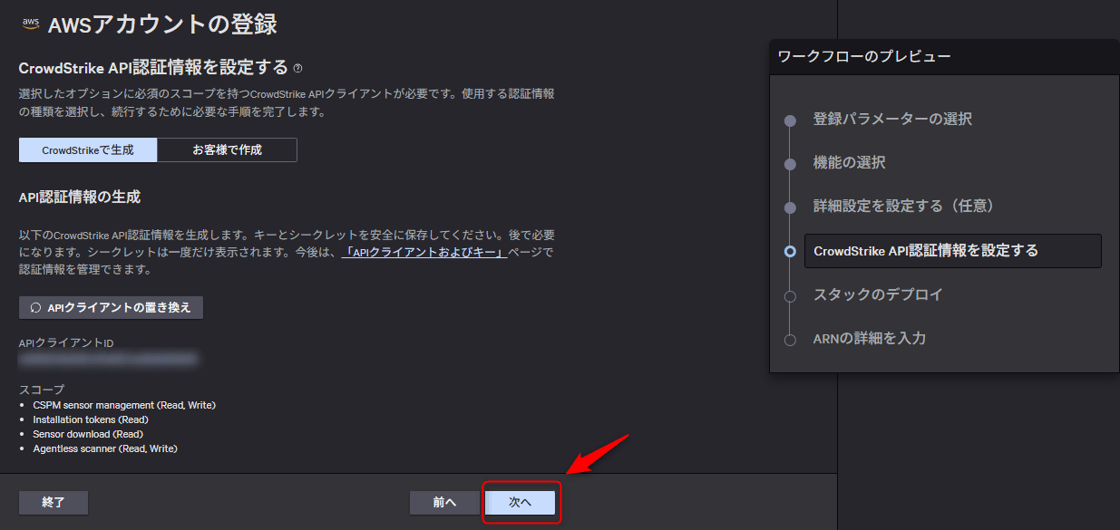Screen dimensions: 1120x530
Task: Jump to the ARNの詳細を入力 step label
Action: pos(869,339)
